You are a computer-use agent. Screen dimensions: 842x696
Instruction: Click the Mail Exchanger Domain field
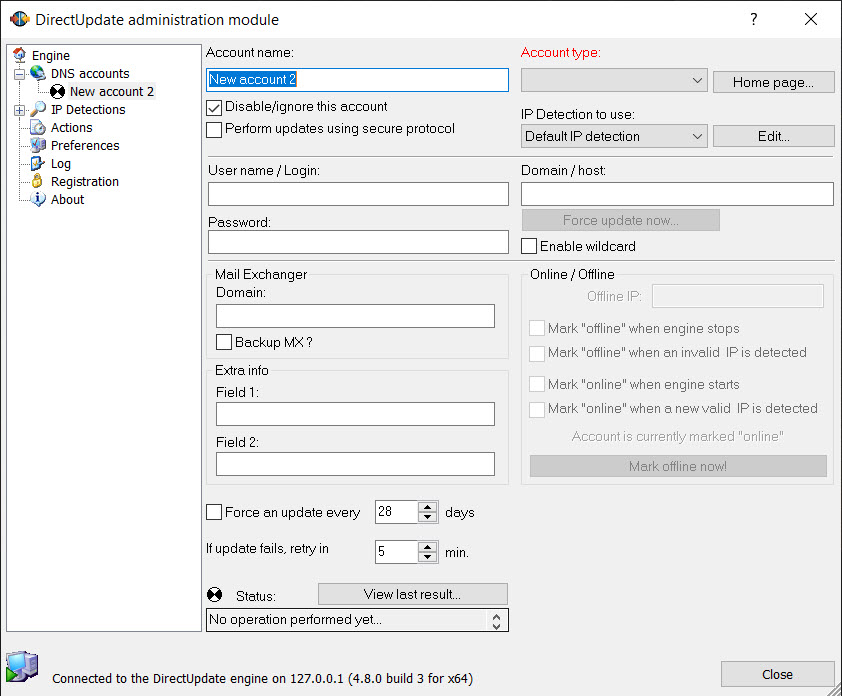coord(355,316)
